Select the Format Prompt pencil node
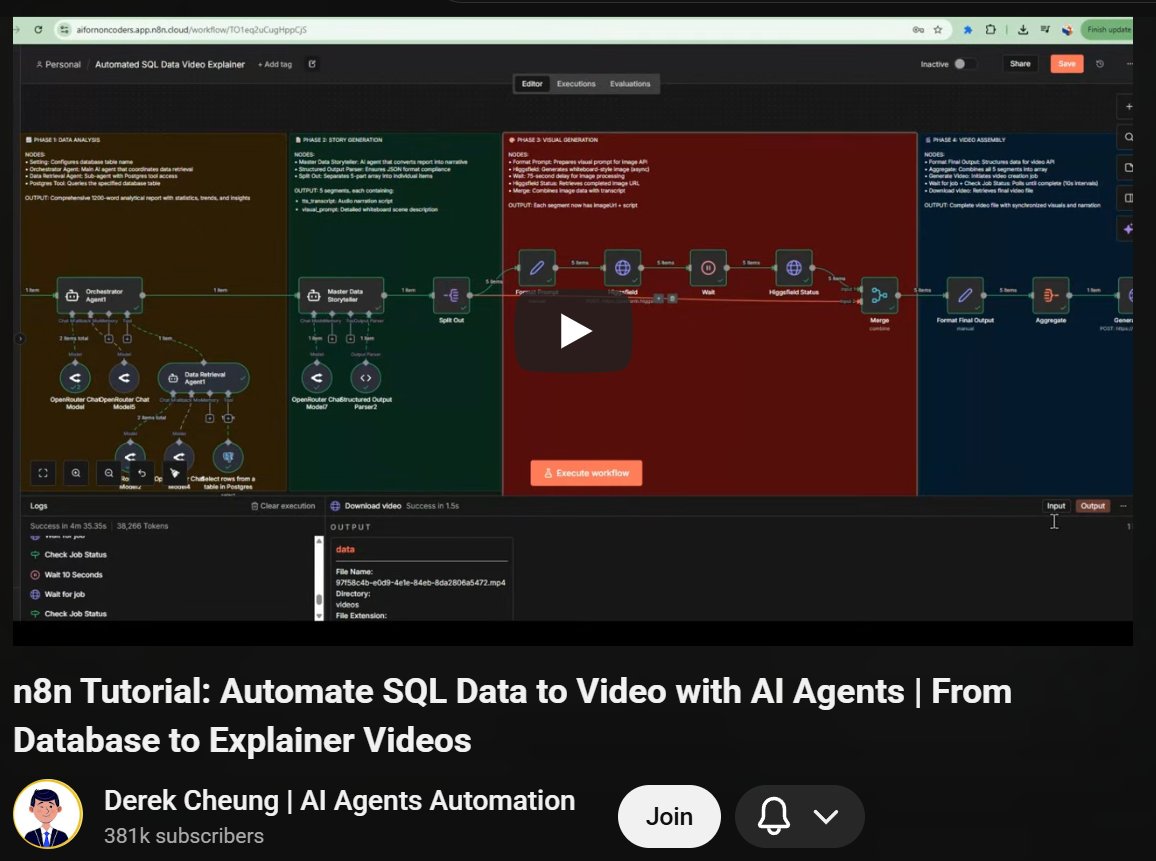Screen dimensions: 1156x861 click(x=537, y=268)
